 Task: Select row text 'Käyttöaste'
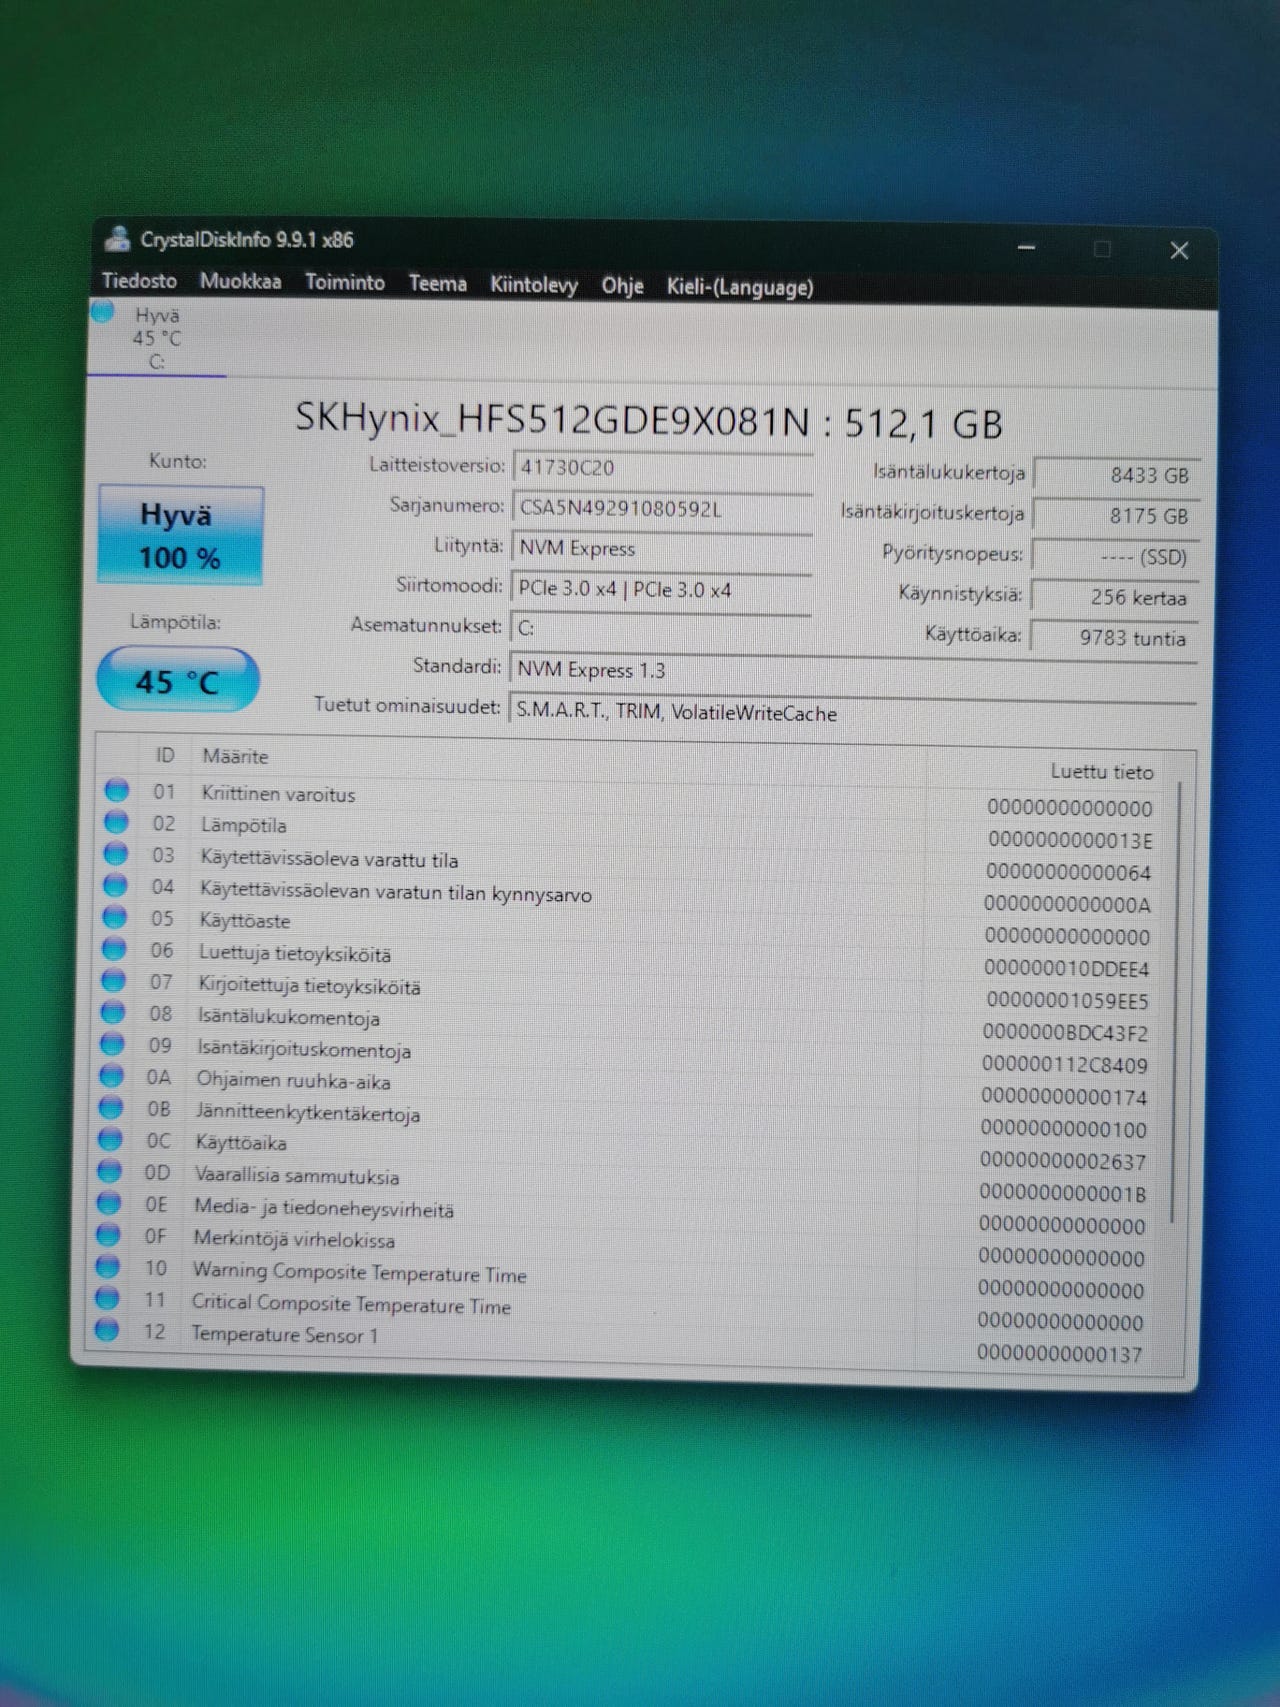(244, 921)
